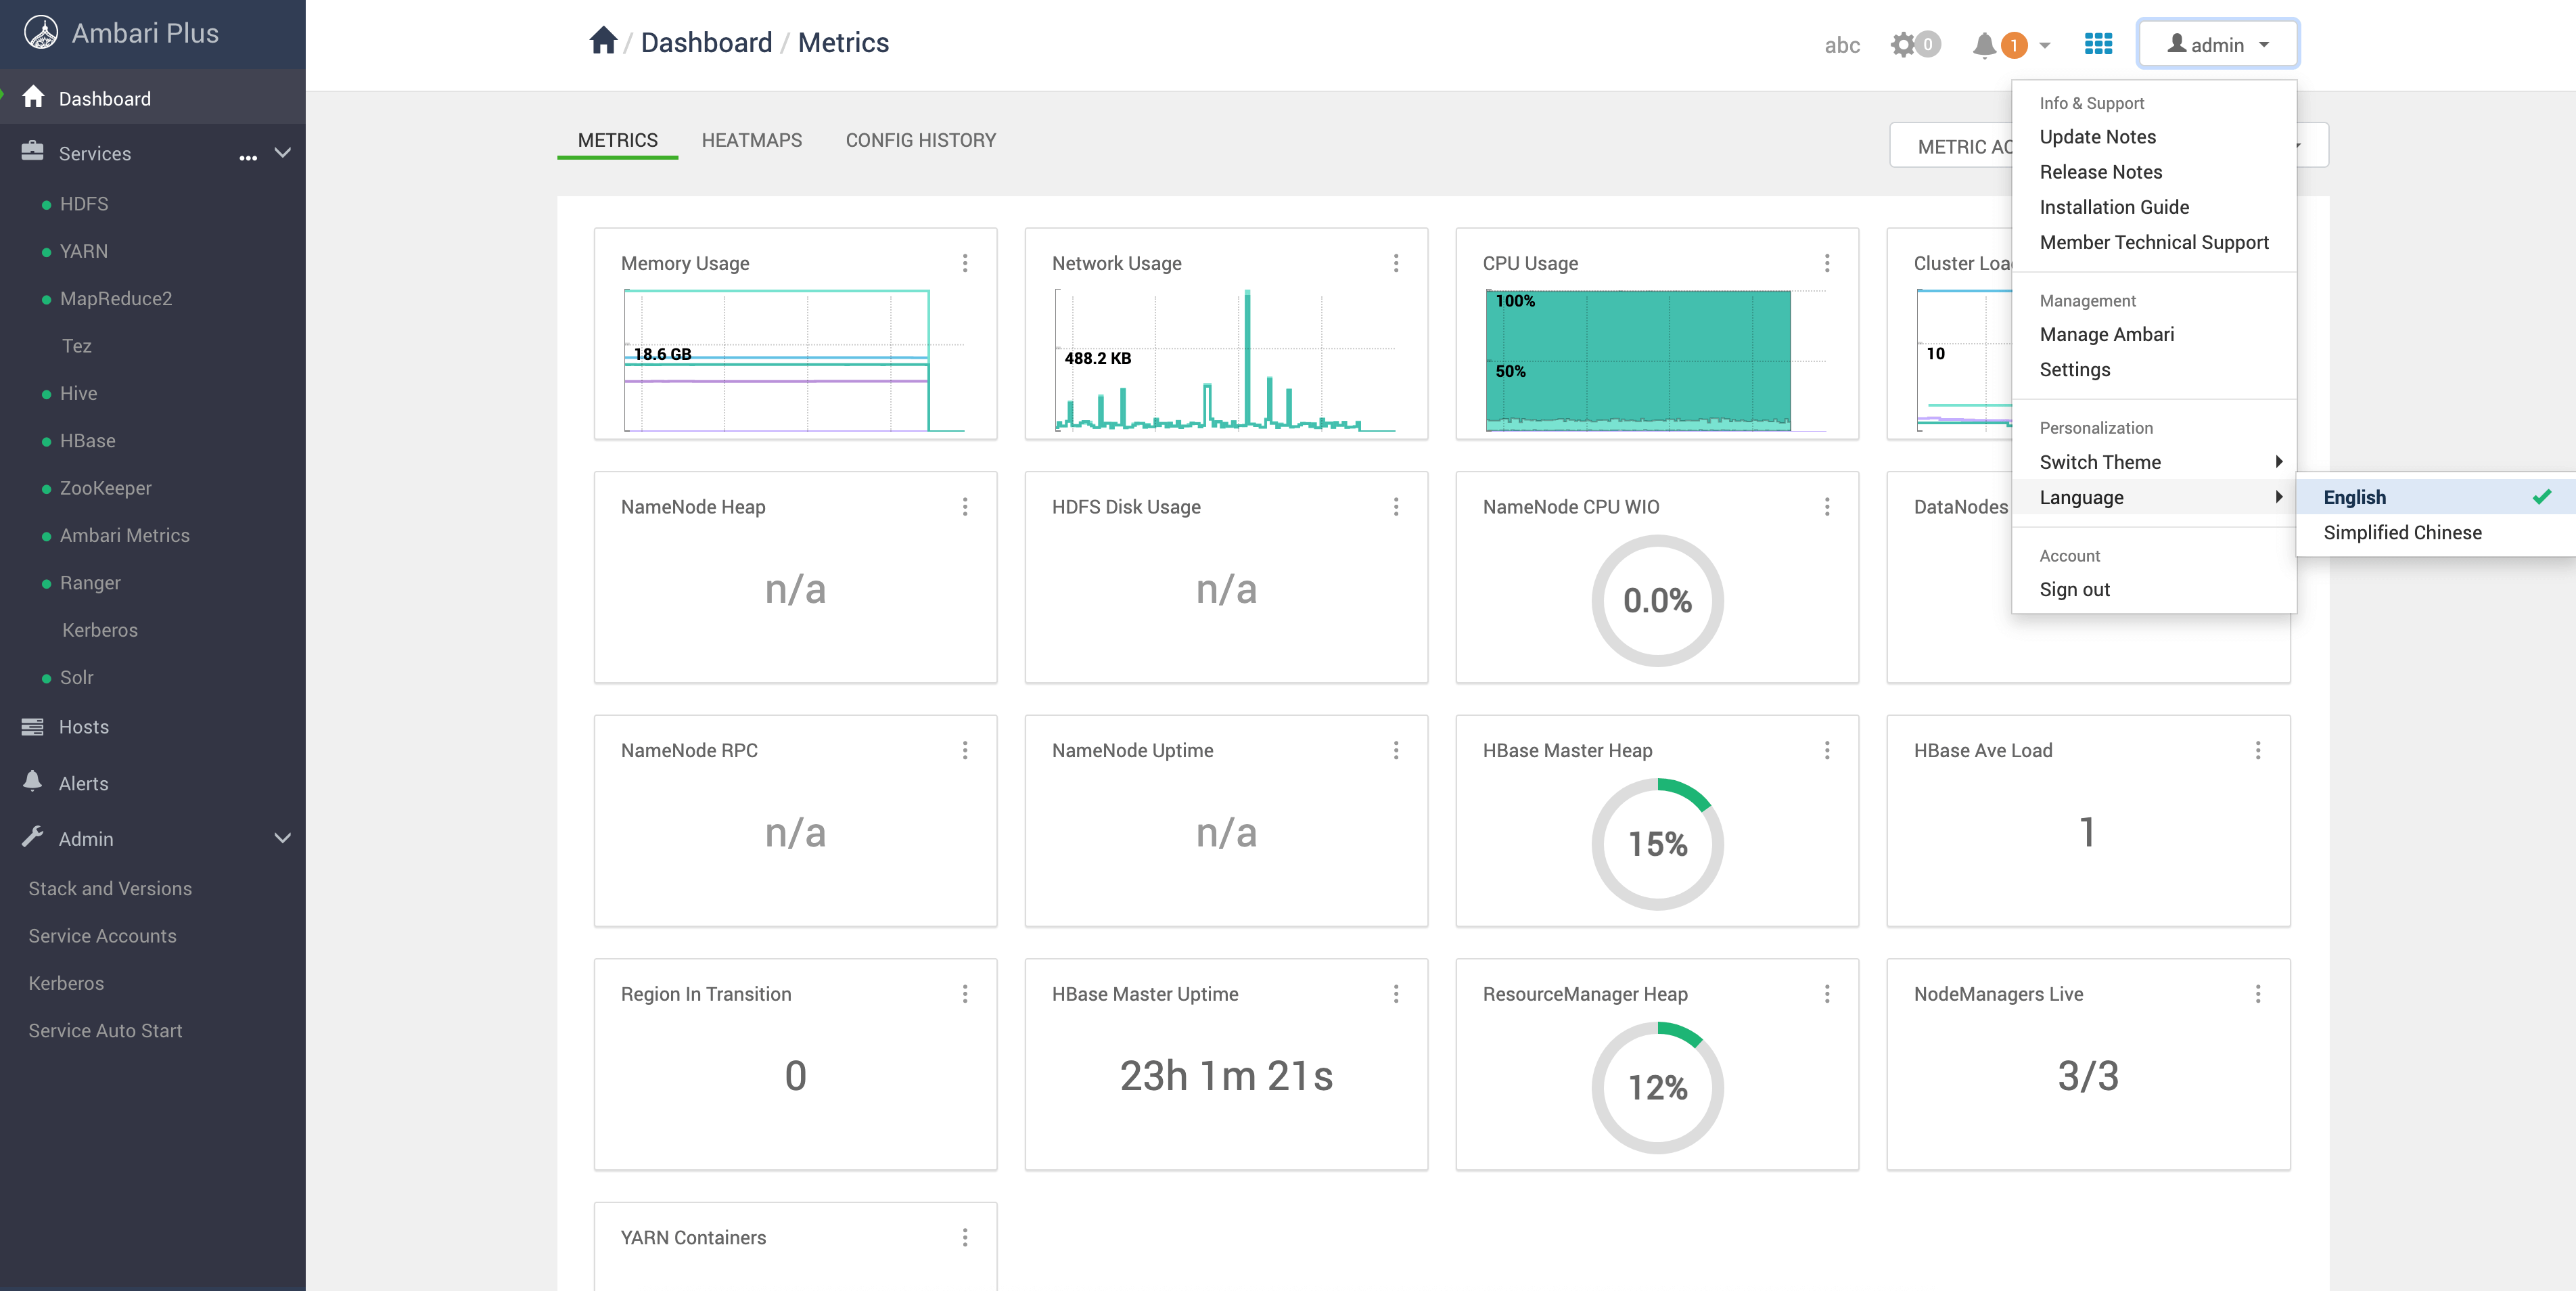The width and height of the screenshot is (2576, 1291).
Task: Switch to the Heatmaps tab
Action: click(x=751, y=140)
